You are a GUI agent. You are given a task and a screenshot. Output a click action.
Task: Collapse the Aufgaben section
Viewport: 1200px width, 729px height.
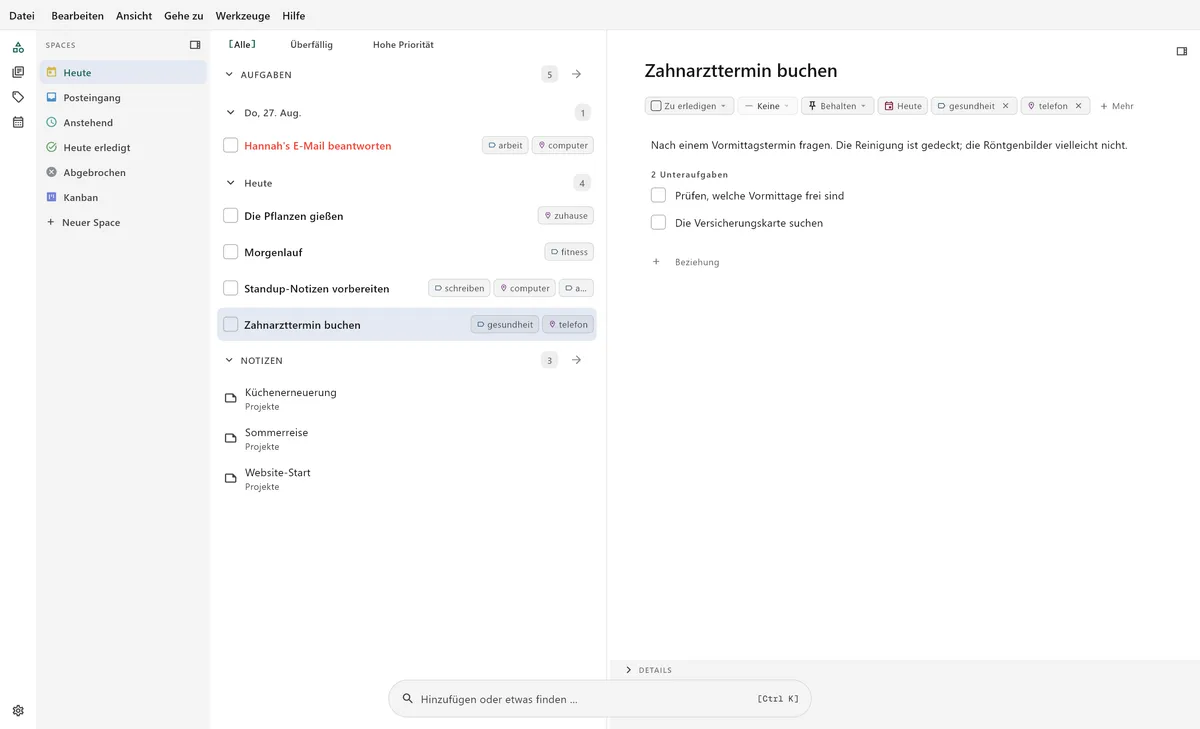229,74
